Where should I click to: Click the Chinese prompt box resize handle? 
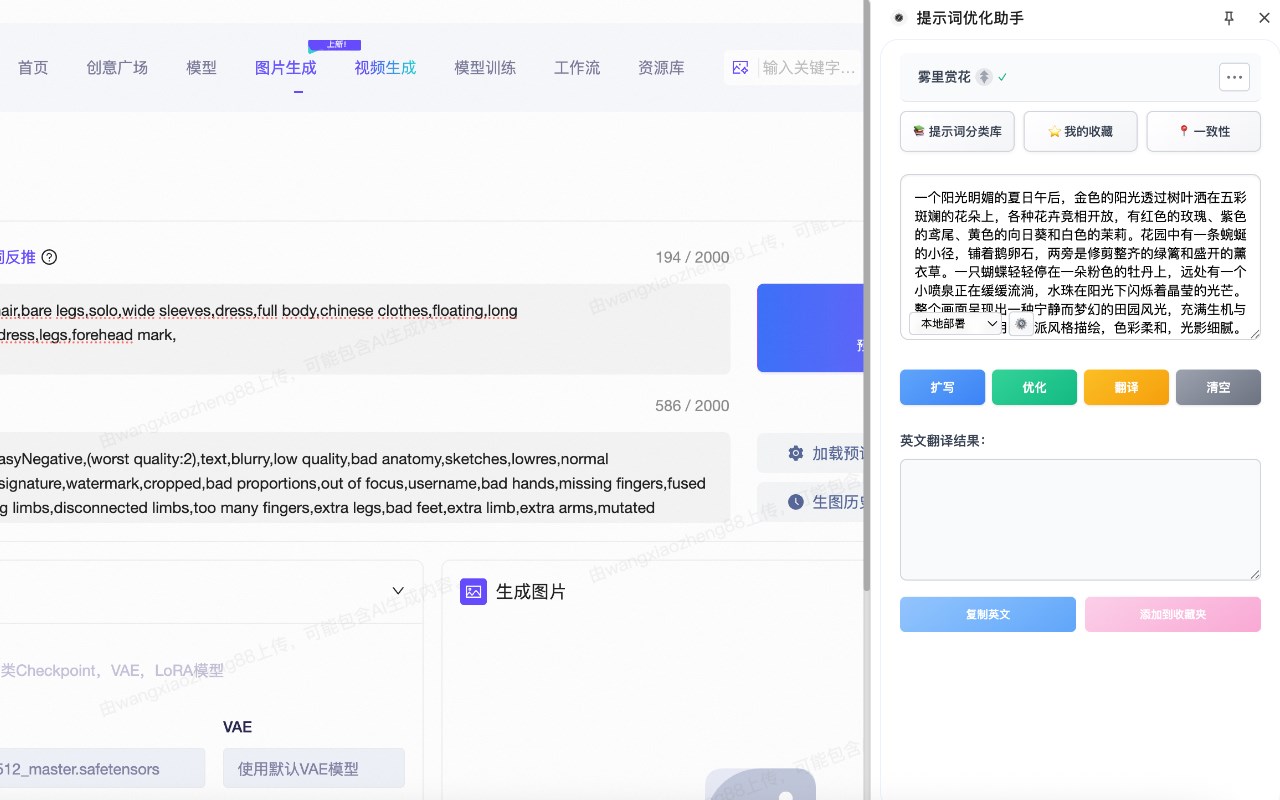pos(1255,334)
